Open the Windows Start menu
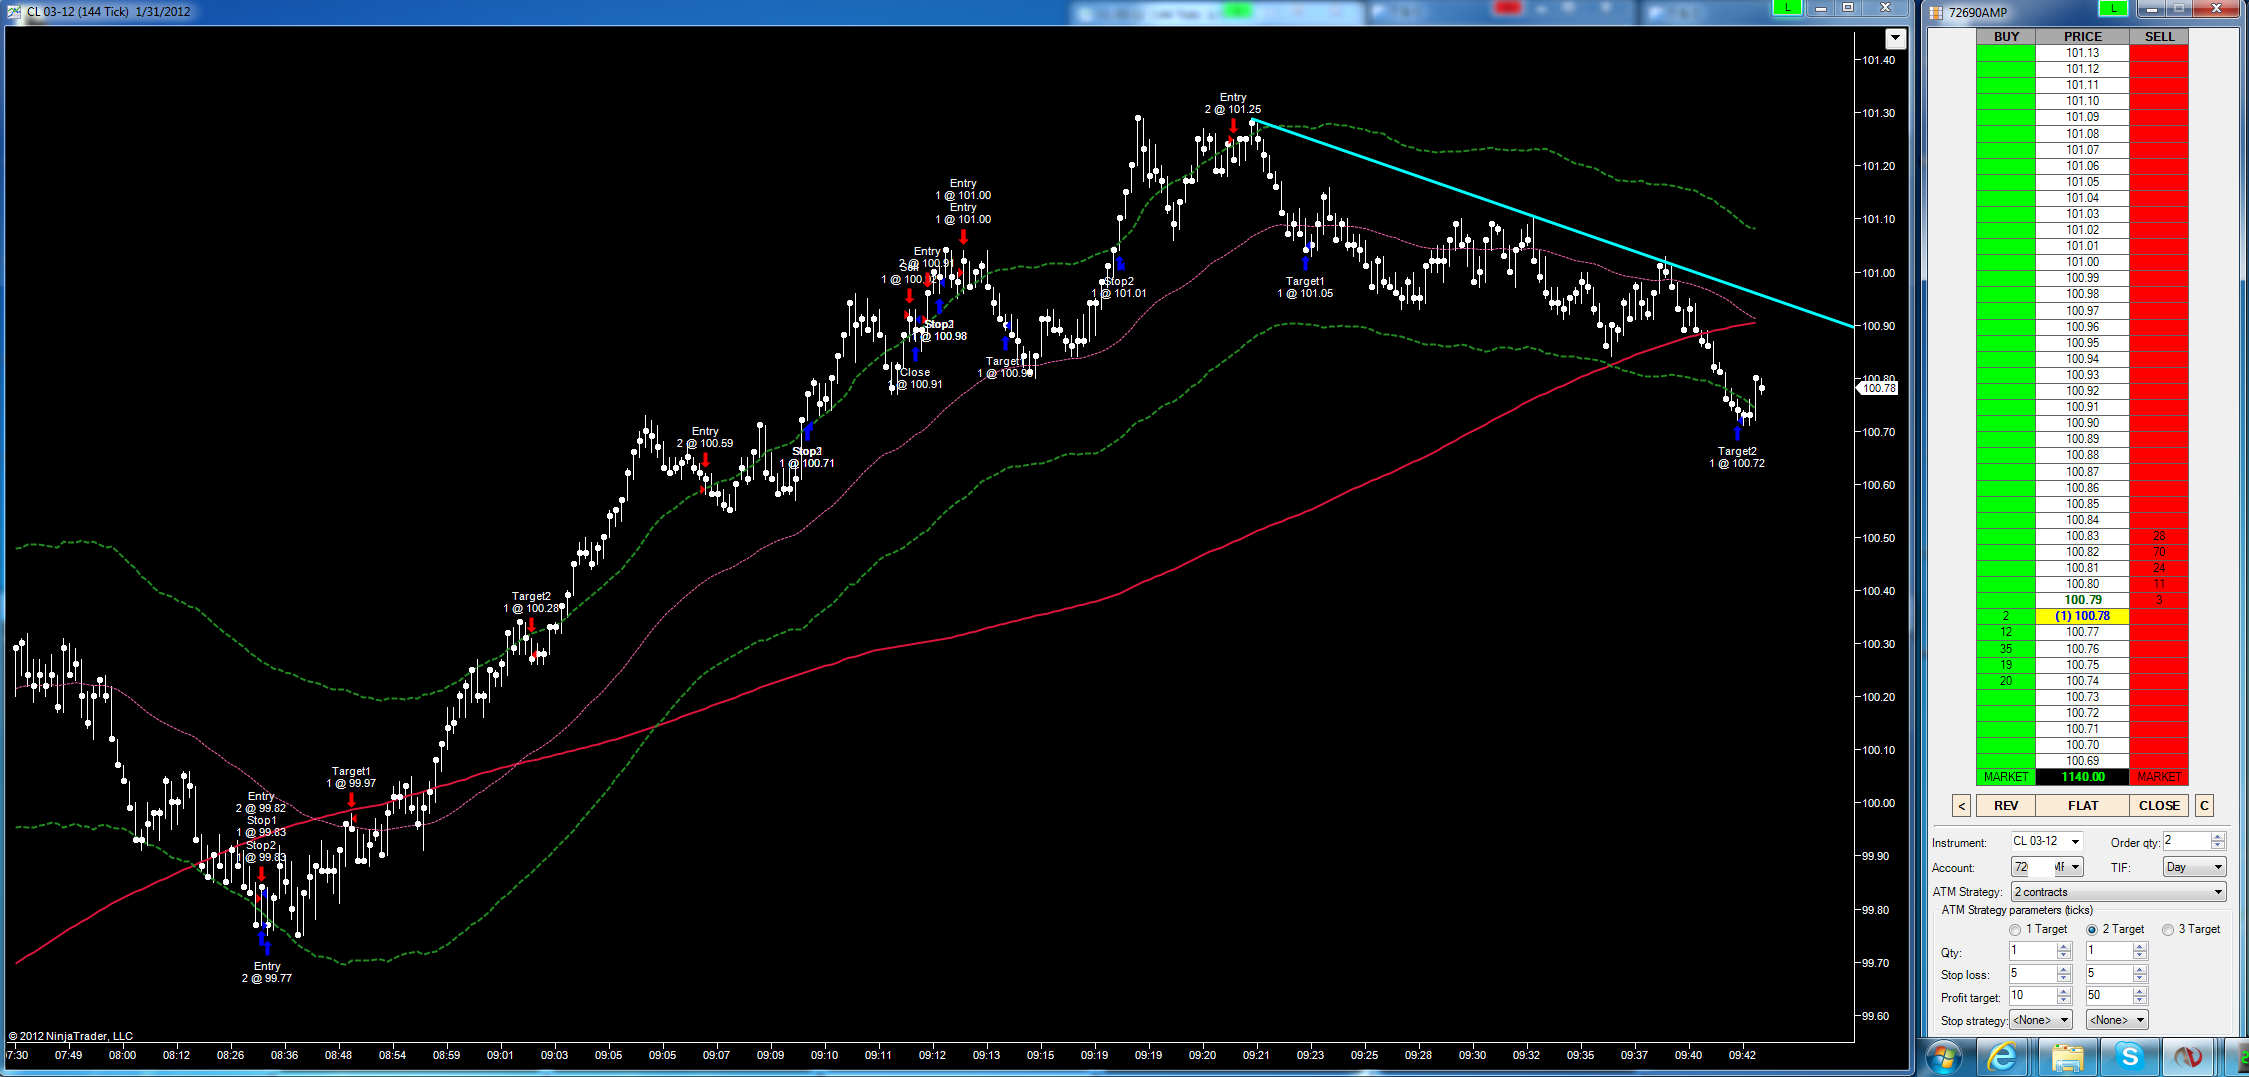The height and width of the screenshot is (1077, 2249). pyautogui.click(x=1944, y=1057)
